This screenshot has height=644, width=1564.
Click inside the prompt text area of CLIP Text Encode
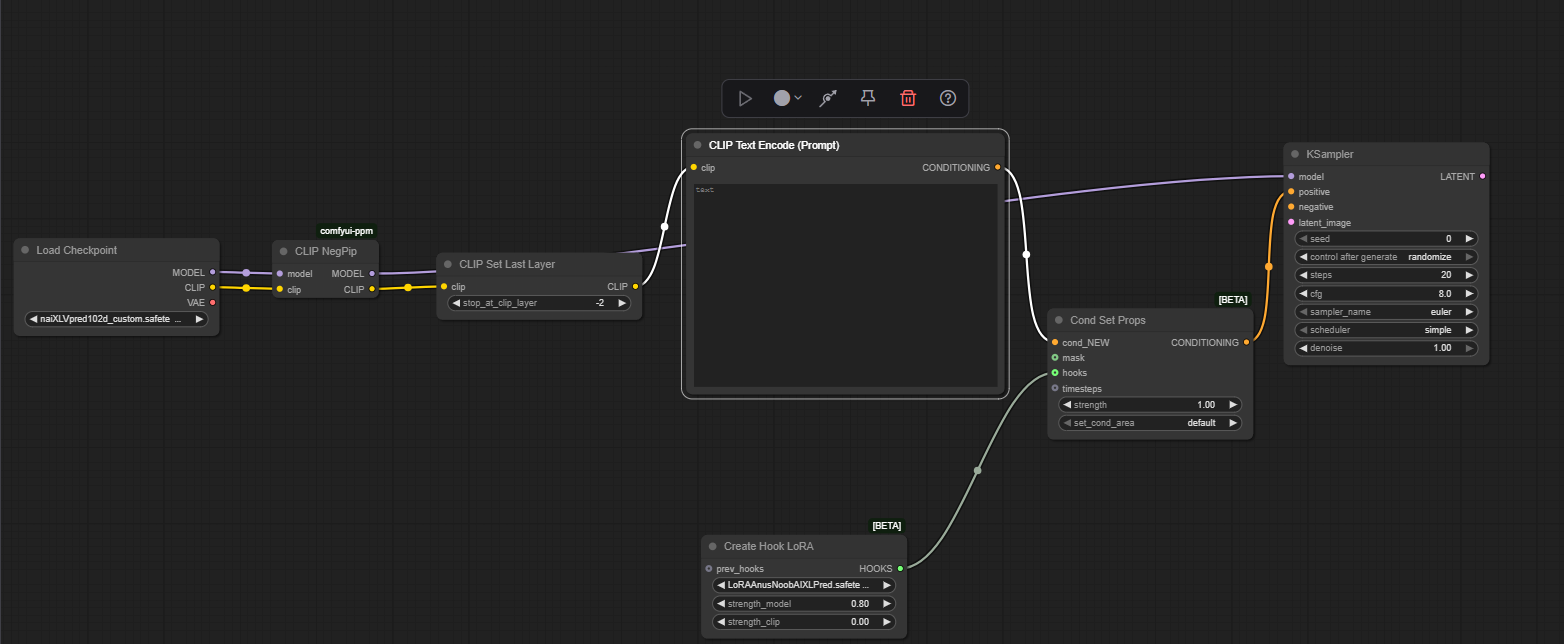[846, 285]
